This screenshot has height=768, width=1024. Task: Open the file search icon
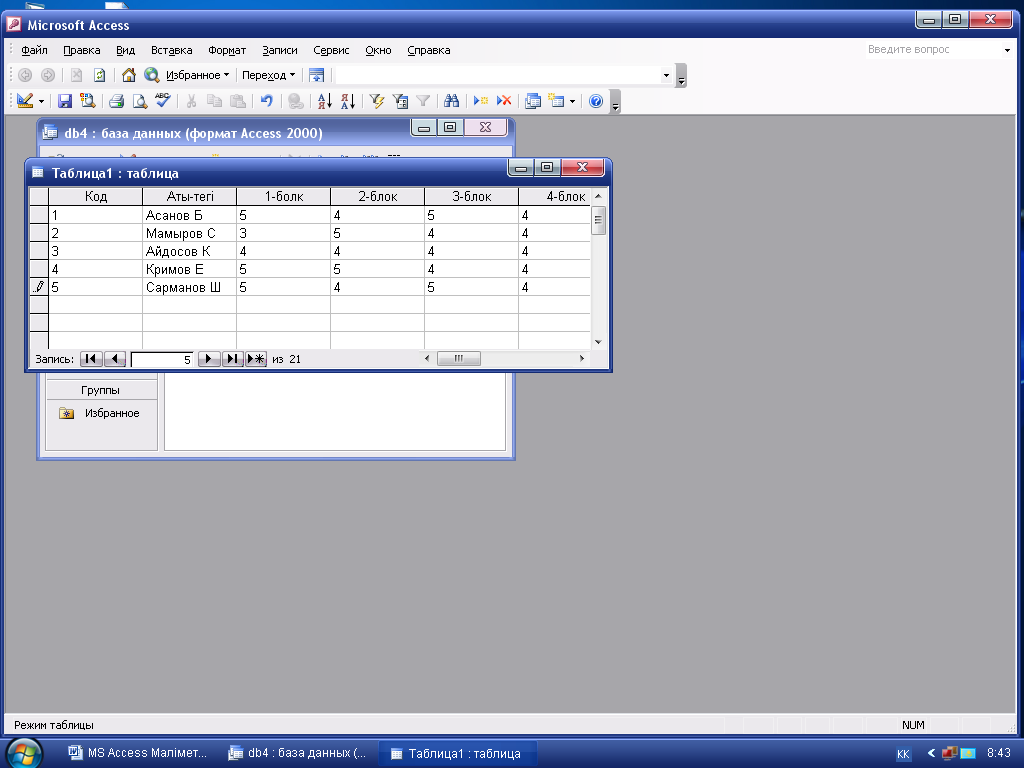point(88,101)
